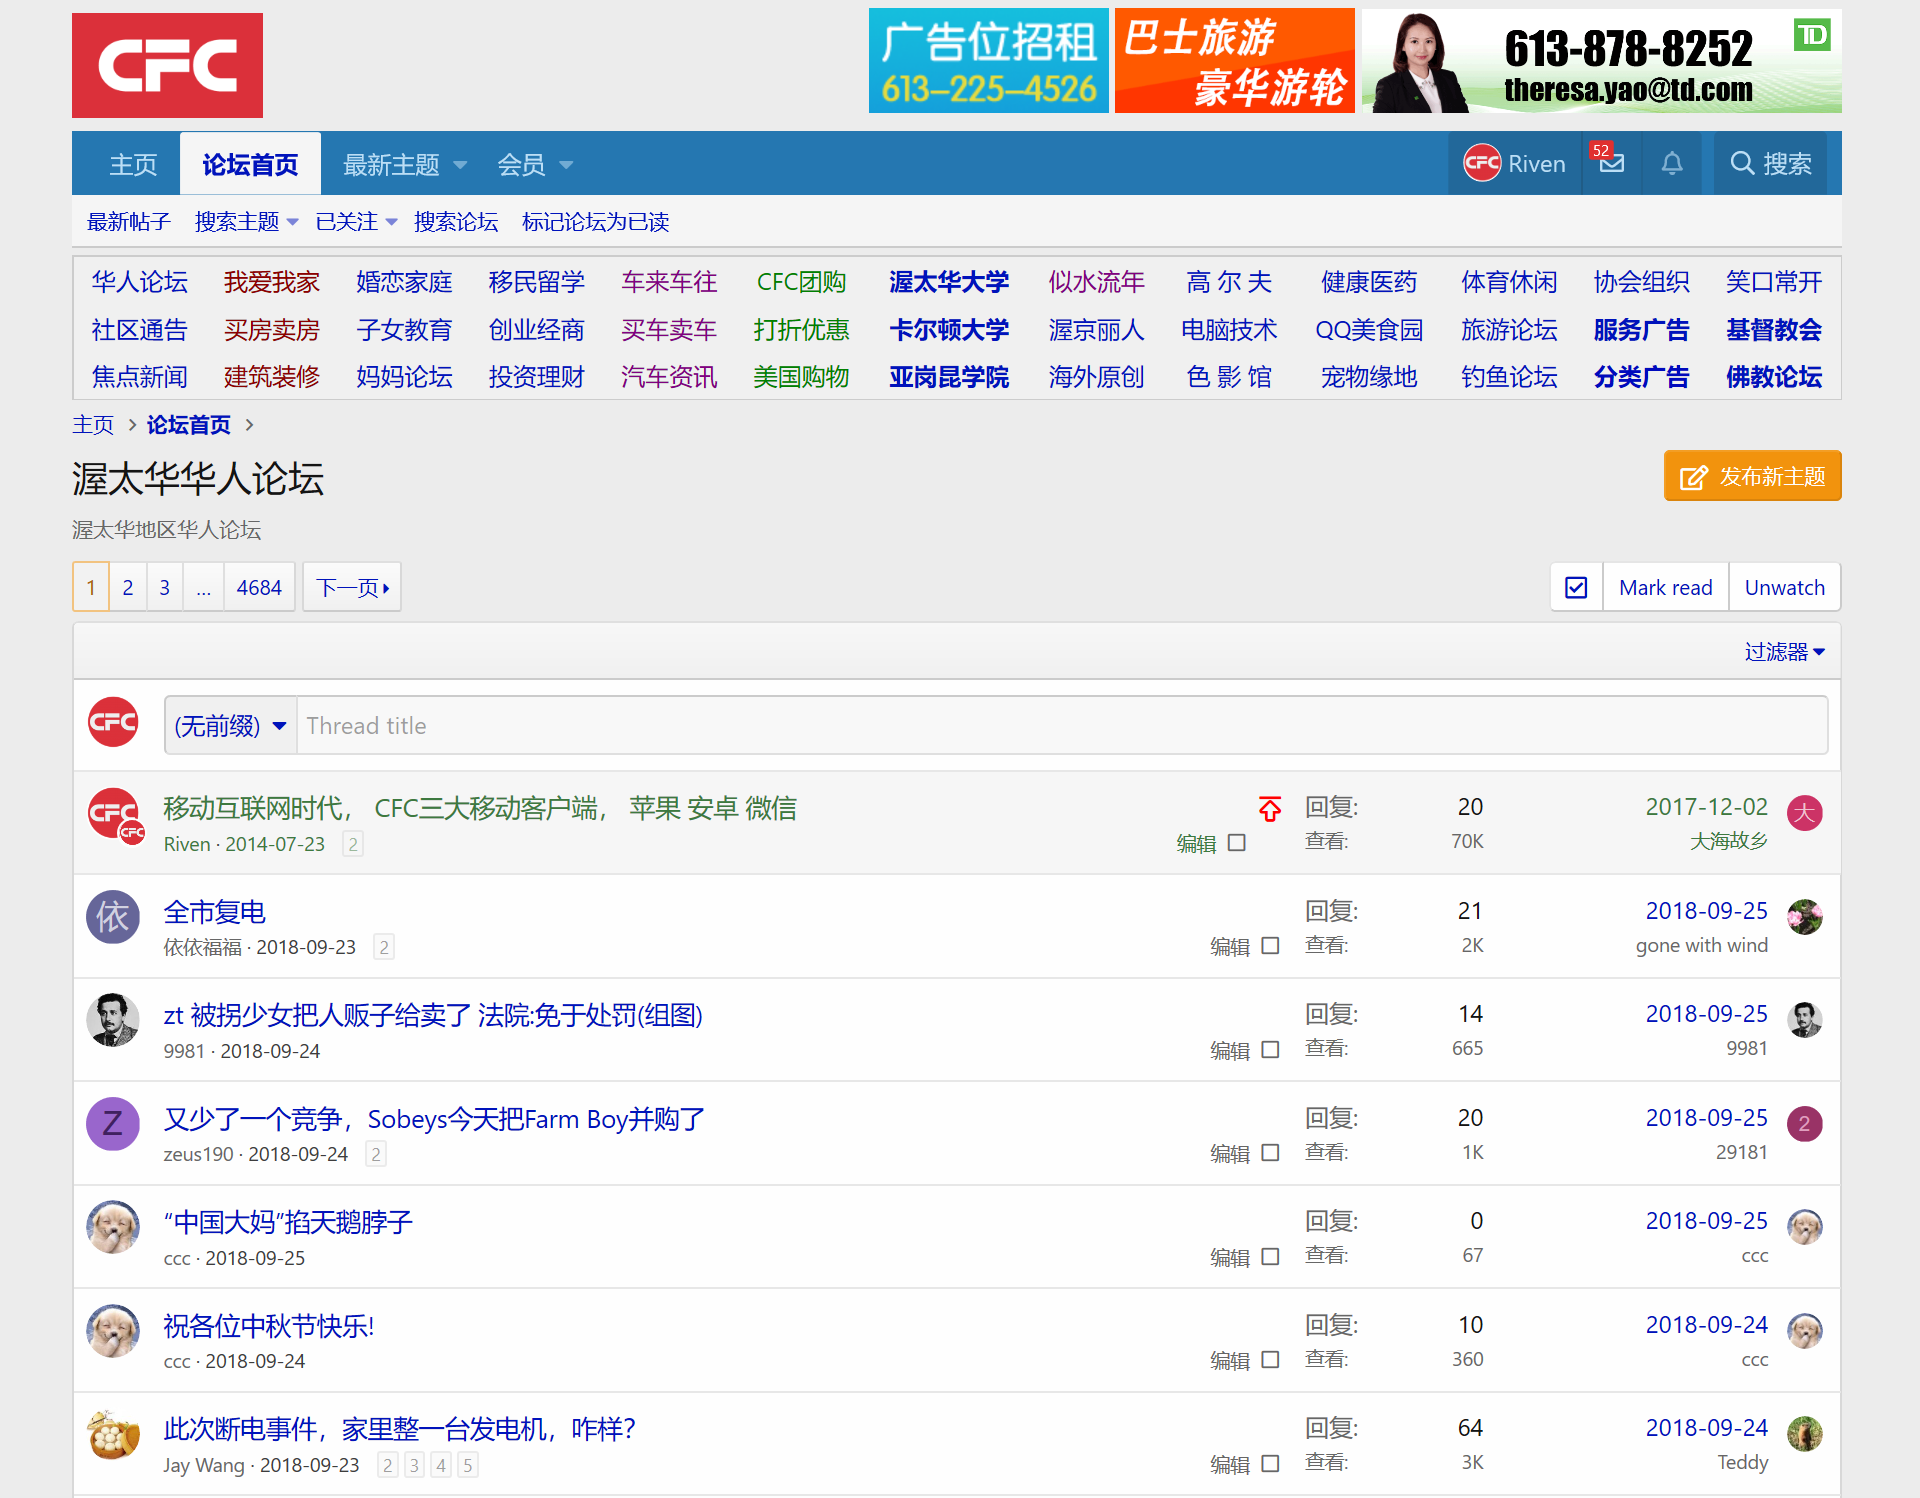Image resolution: width=1920 pixels, height=1498 pixels.
Task: Click the CFC logo in the header
Action: click(167, 65)
